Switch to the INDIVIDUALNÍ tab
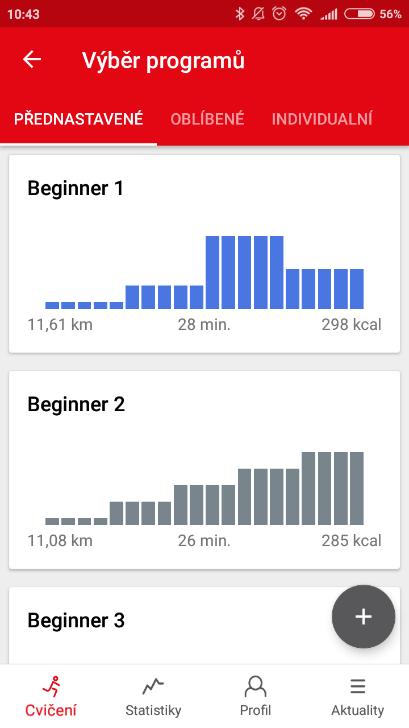Image resolution: width=409 pixels, height=728 pixels. [322, 119]
